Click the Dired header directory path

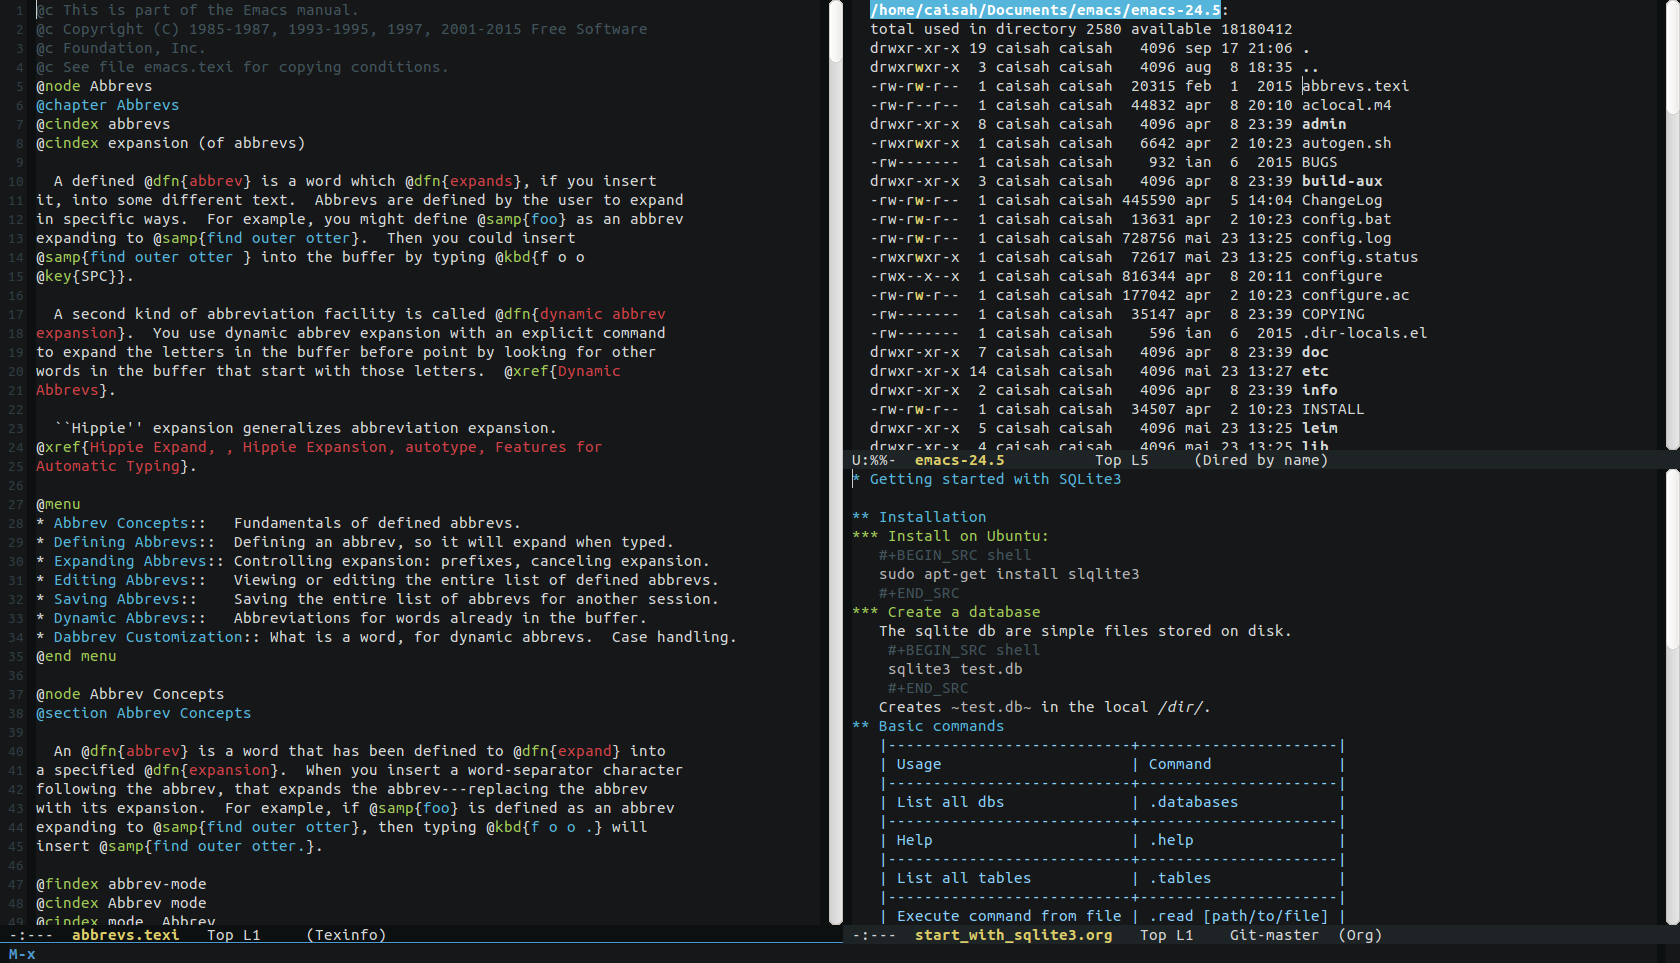[x=1045, y=10]
